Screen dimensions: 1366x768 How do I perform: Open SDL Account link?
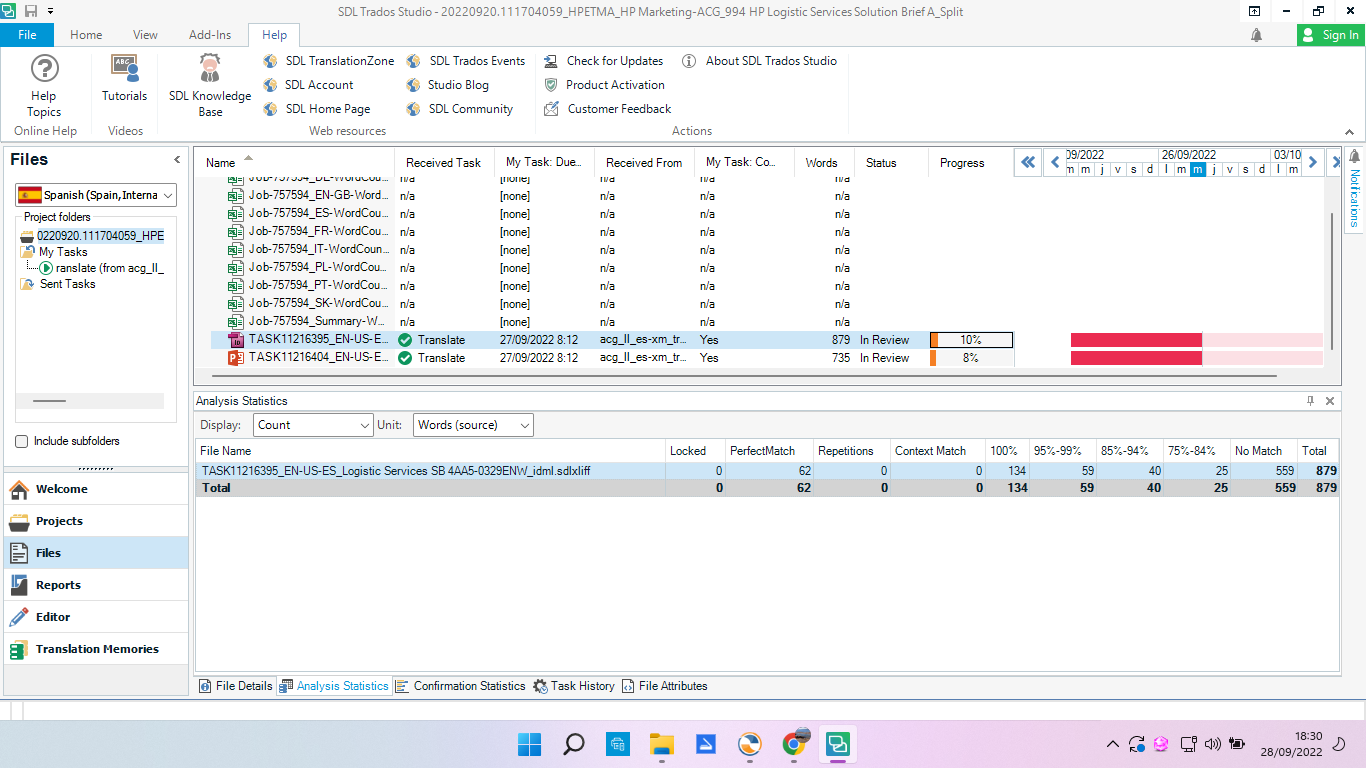pyautogui.click(x=309, y=85)
